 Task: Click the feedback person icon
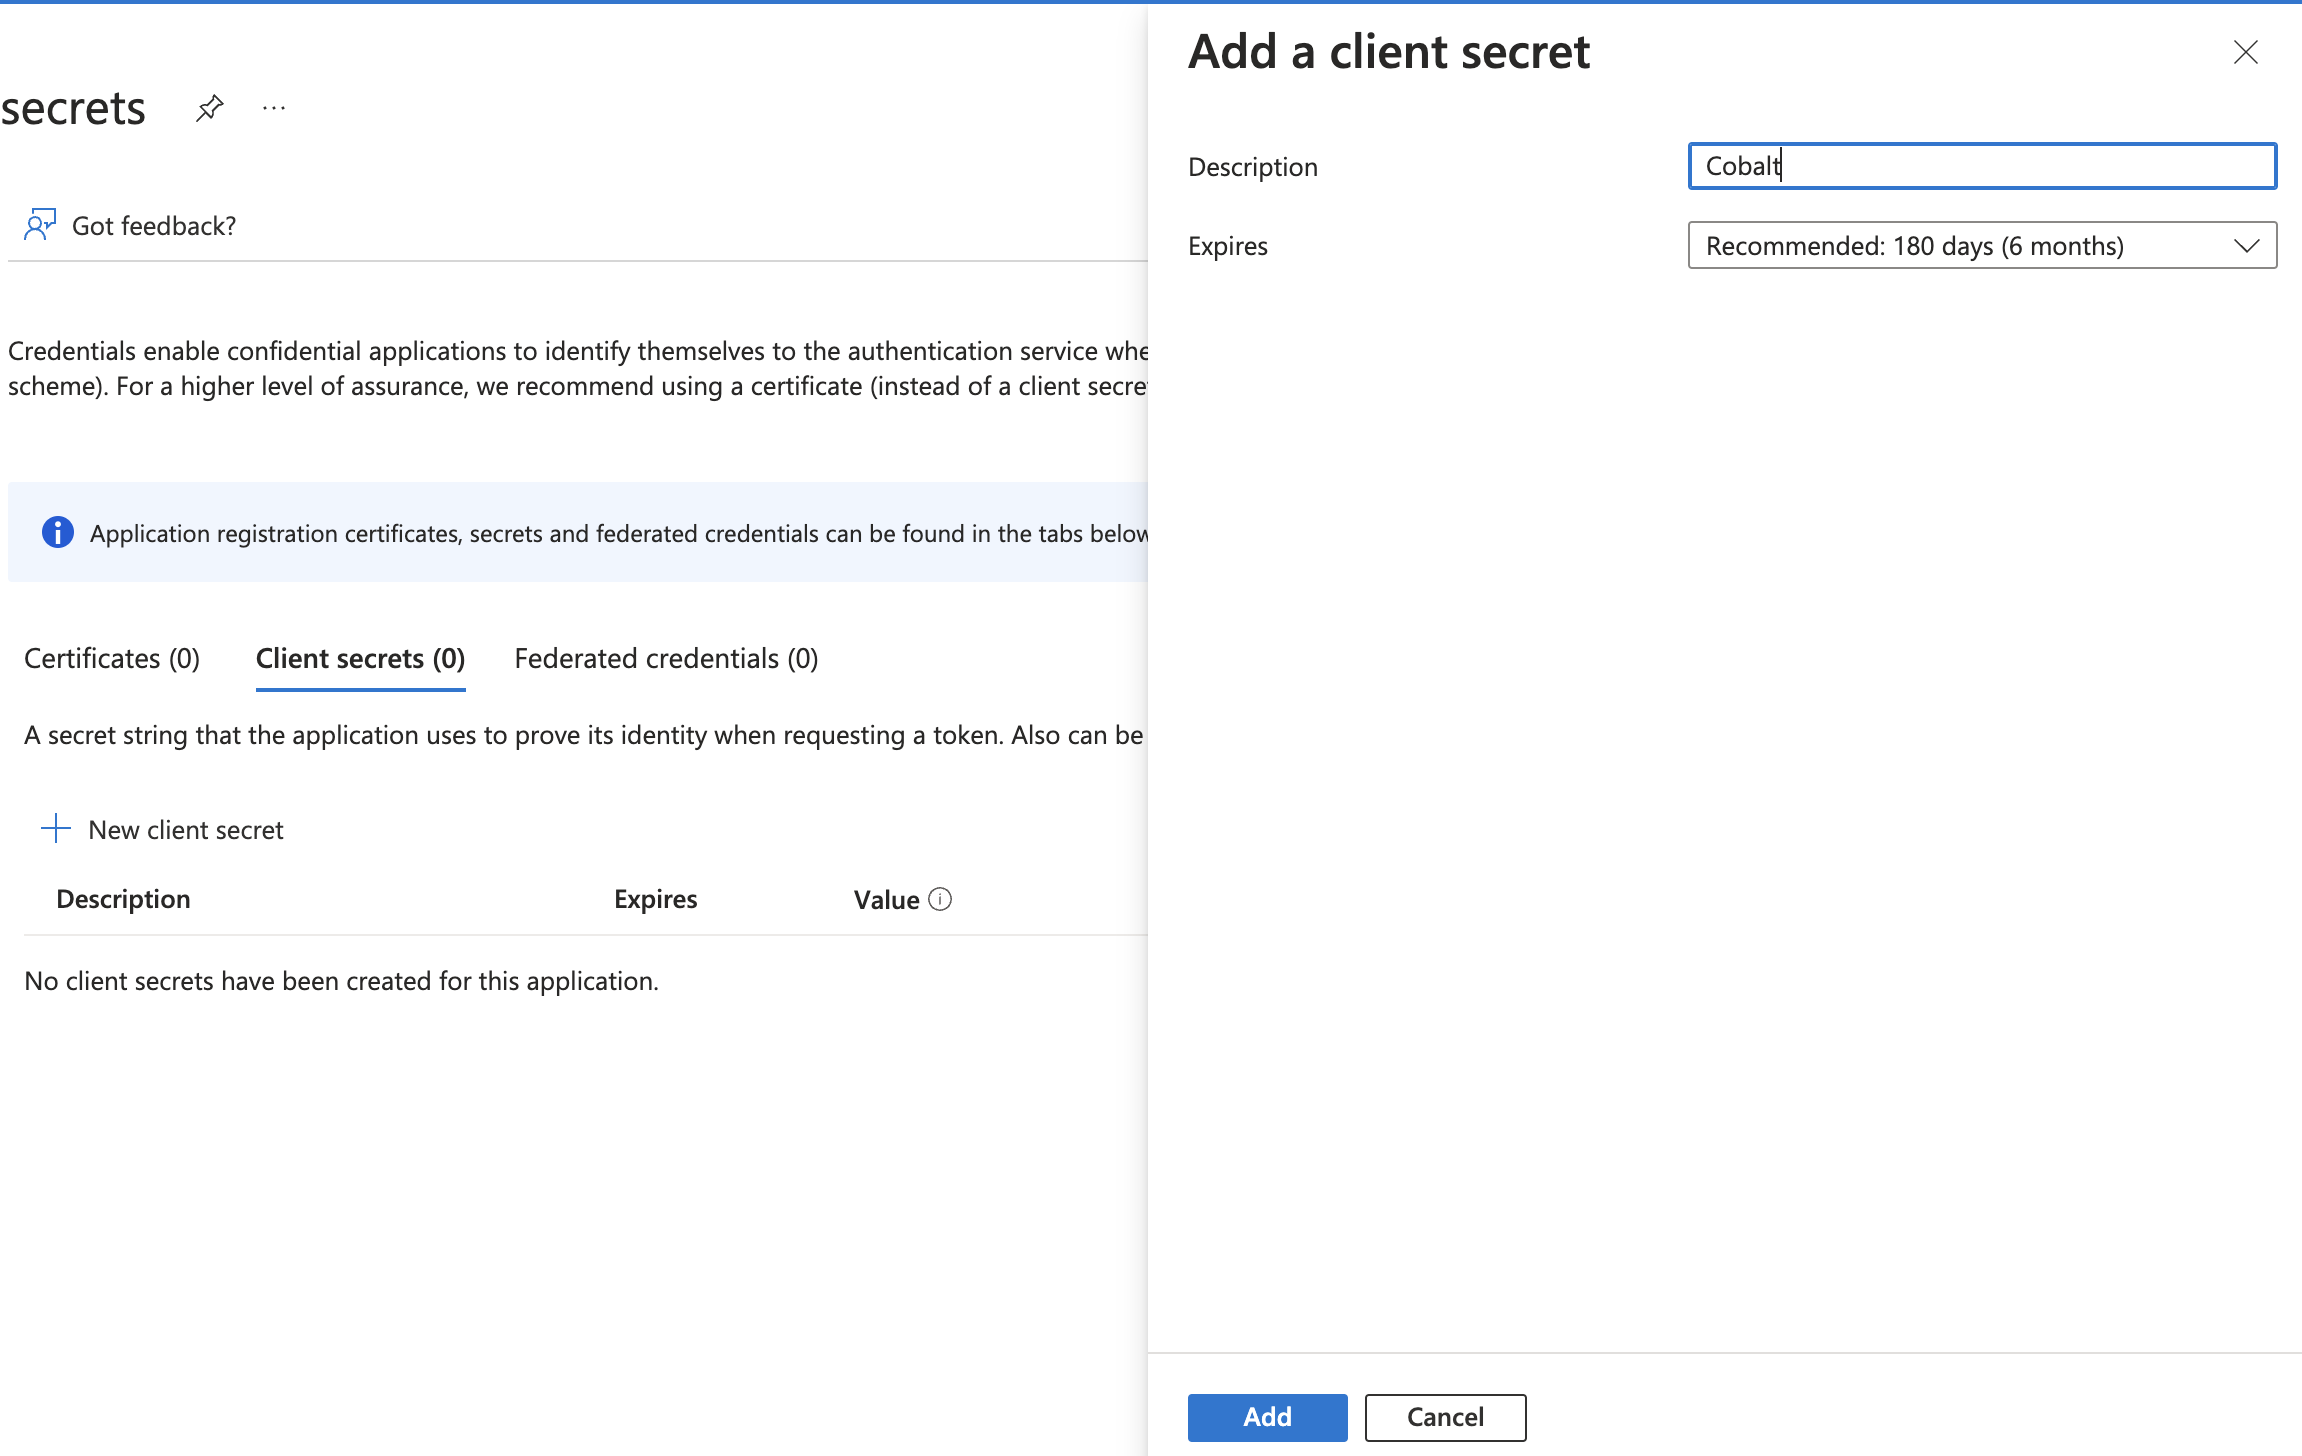tap(40, 224)
